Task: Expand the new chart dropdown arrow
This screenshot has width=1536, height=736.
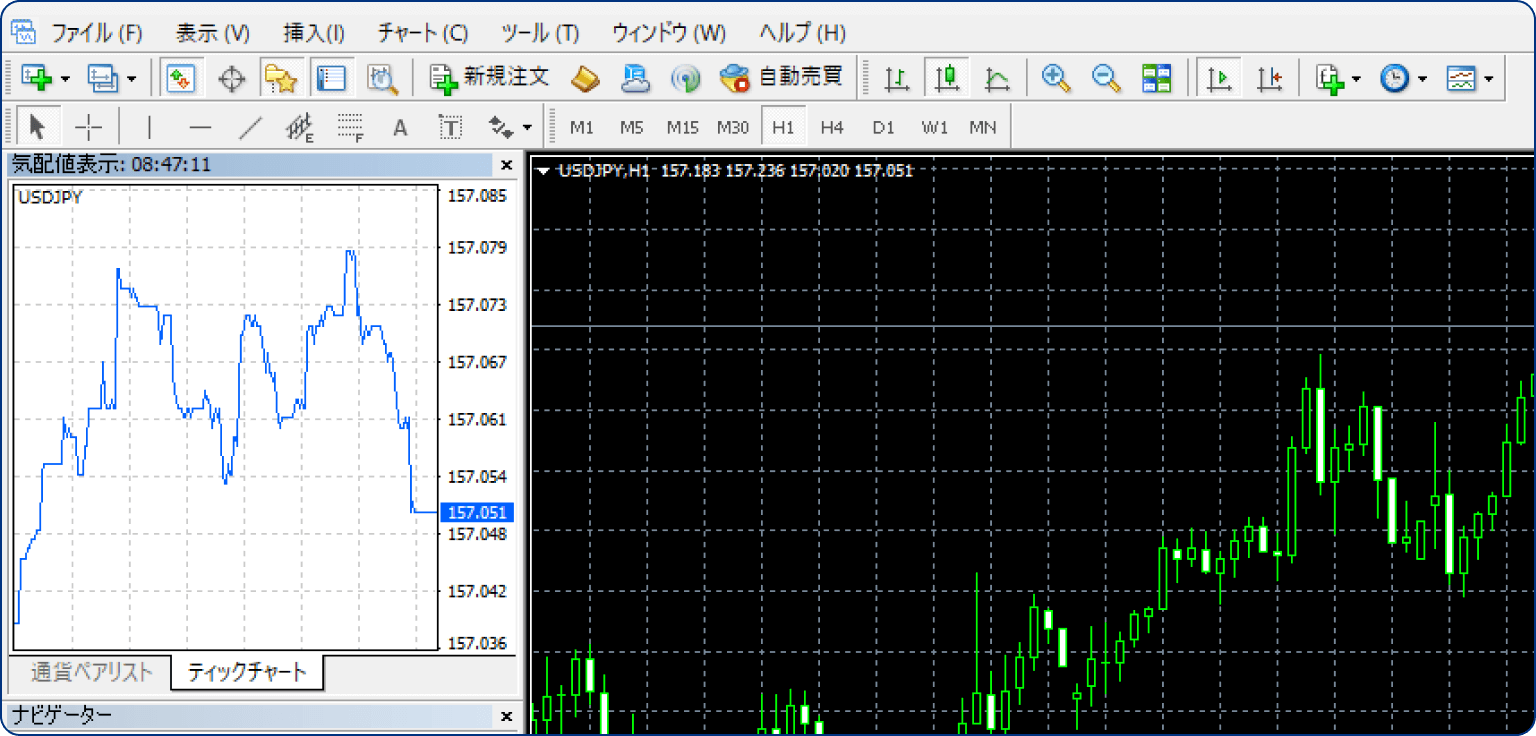Action: click(x=65, y=79)
